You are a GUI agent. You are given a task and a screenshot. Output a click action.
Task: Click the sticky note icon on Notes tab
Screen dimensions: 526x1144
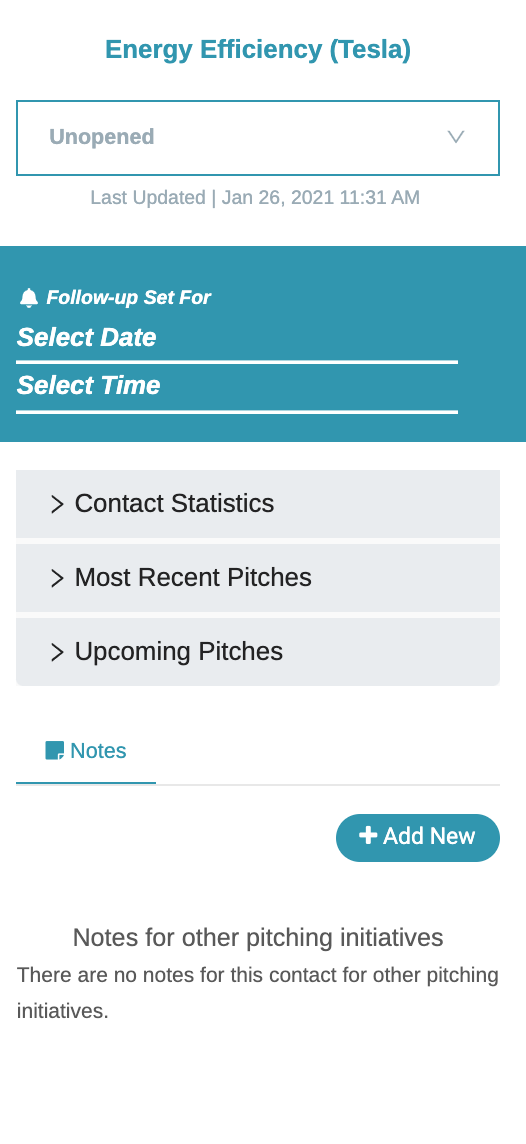(55, 751)
